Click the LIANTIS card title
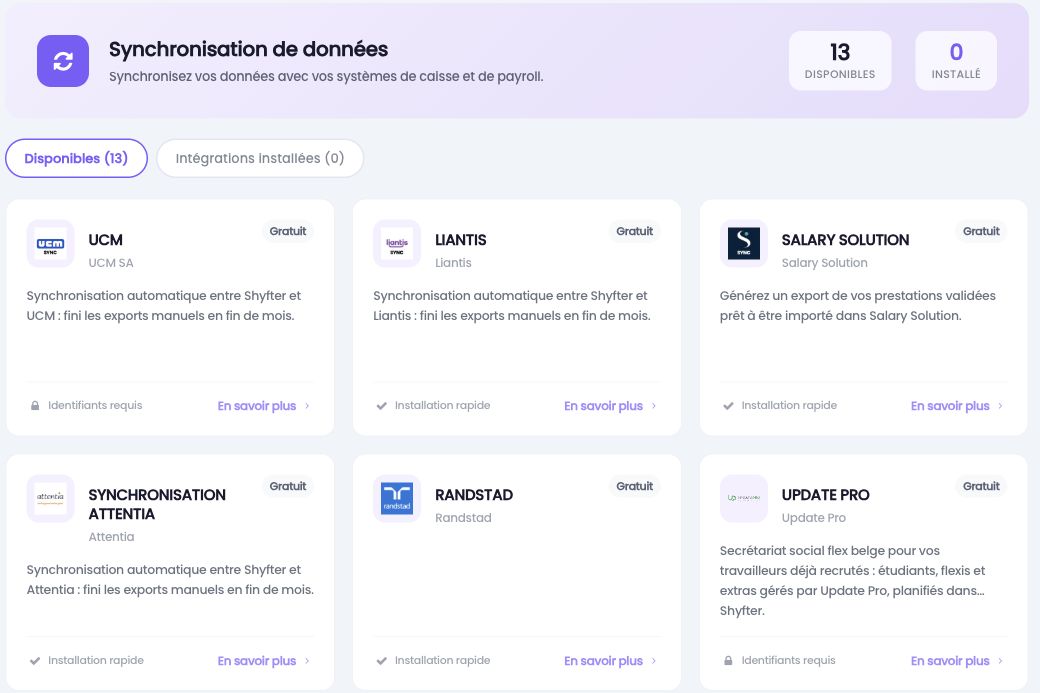This screenshot has height=693, width=1040. [x=460, y=240]
